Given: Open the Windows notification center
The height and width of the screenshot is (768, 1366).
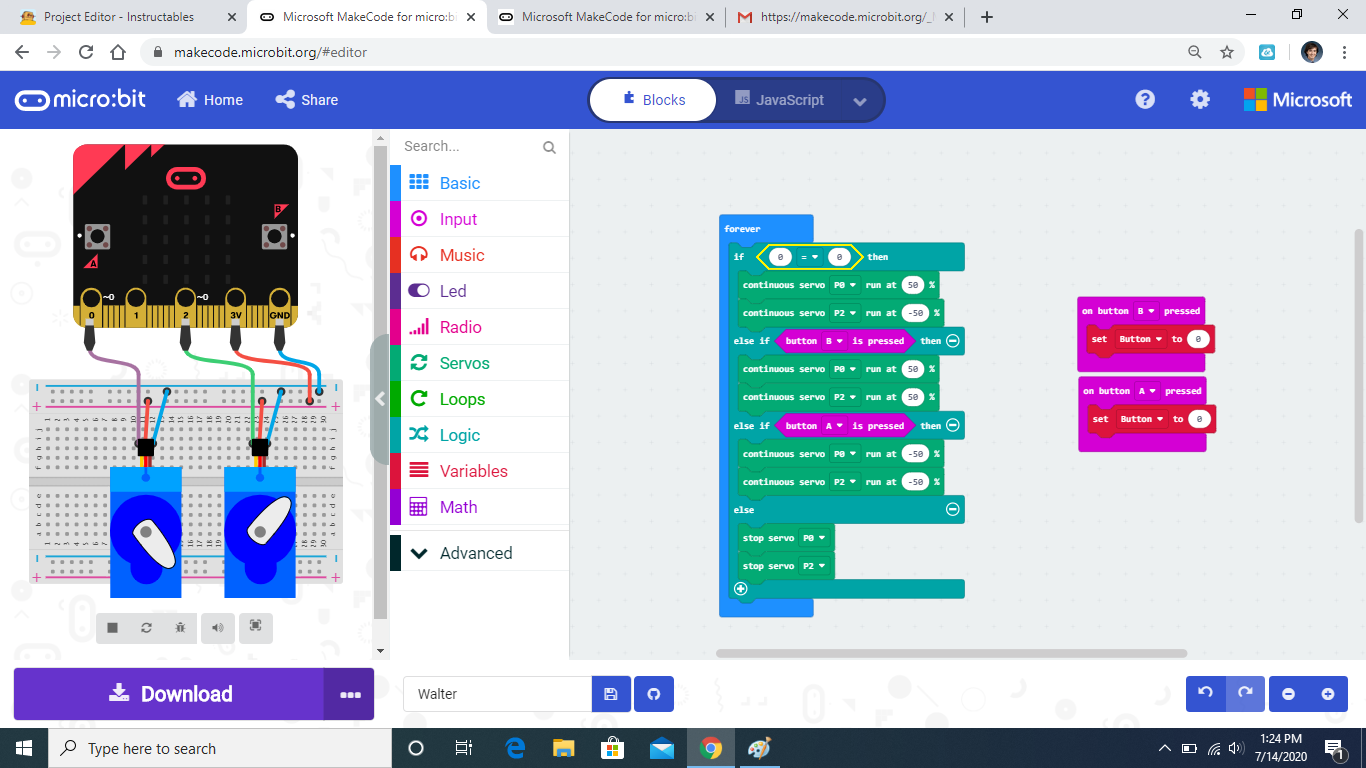Looking at the screenshot, I should pos(1334,748).
